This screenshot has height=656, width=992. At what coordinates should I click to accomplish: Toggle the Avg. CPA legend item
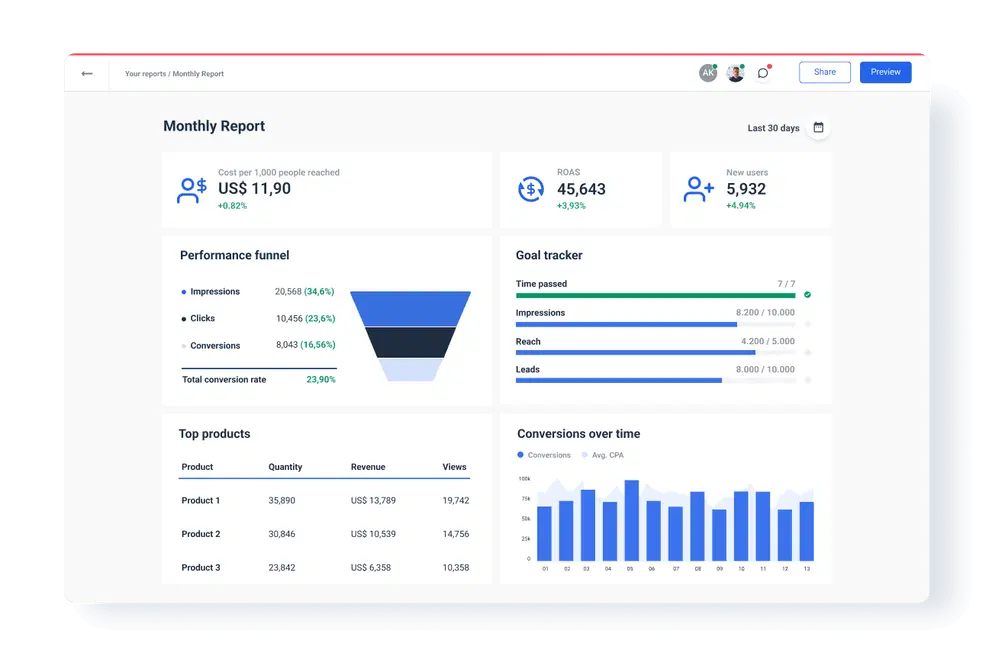[x=602, y=455]
